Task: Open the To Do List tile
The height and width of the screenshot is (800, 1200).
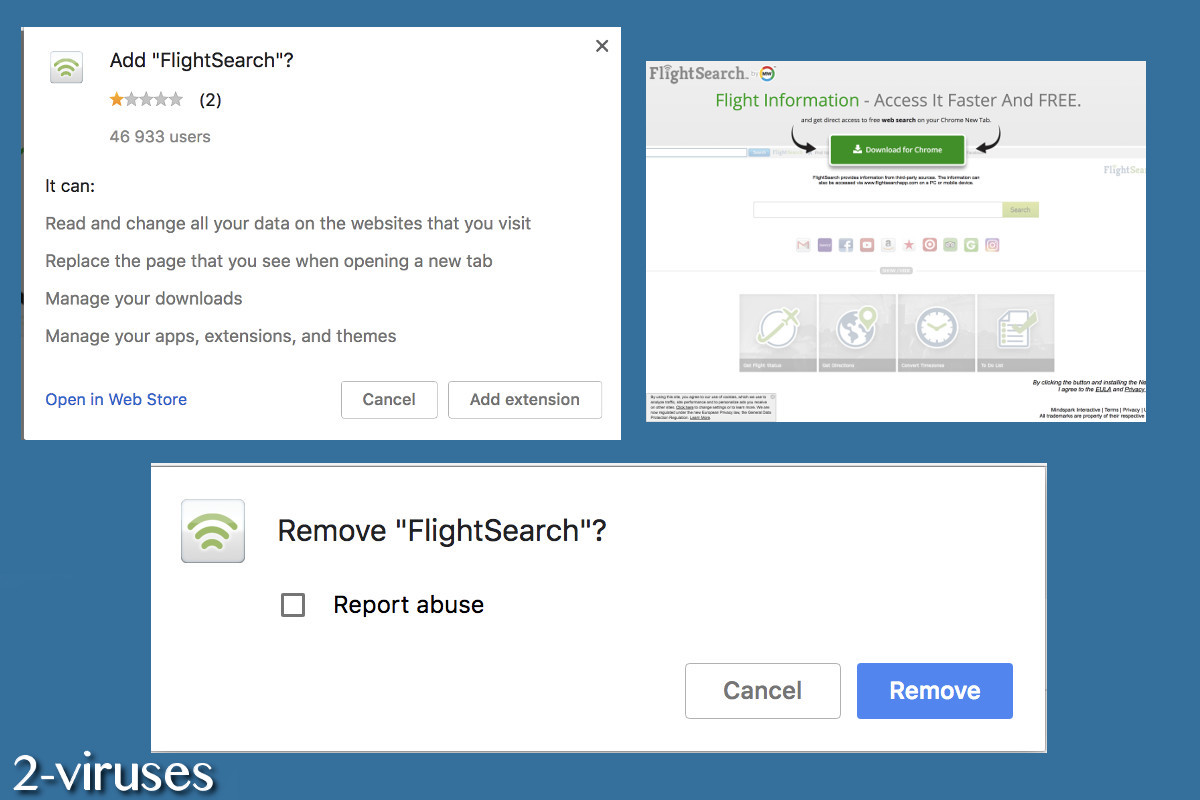Action: click(x=1014, y=330)
